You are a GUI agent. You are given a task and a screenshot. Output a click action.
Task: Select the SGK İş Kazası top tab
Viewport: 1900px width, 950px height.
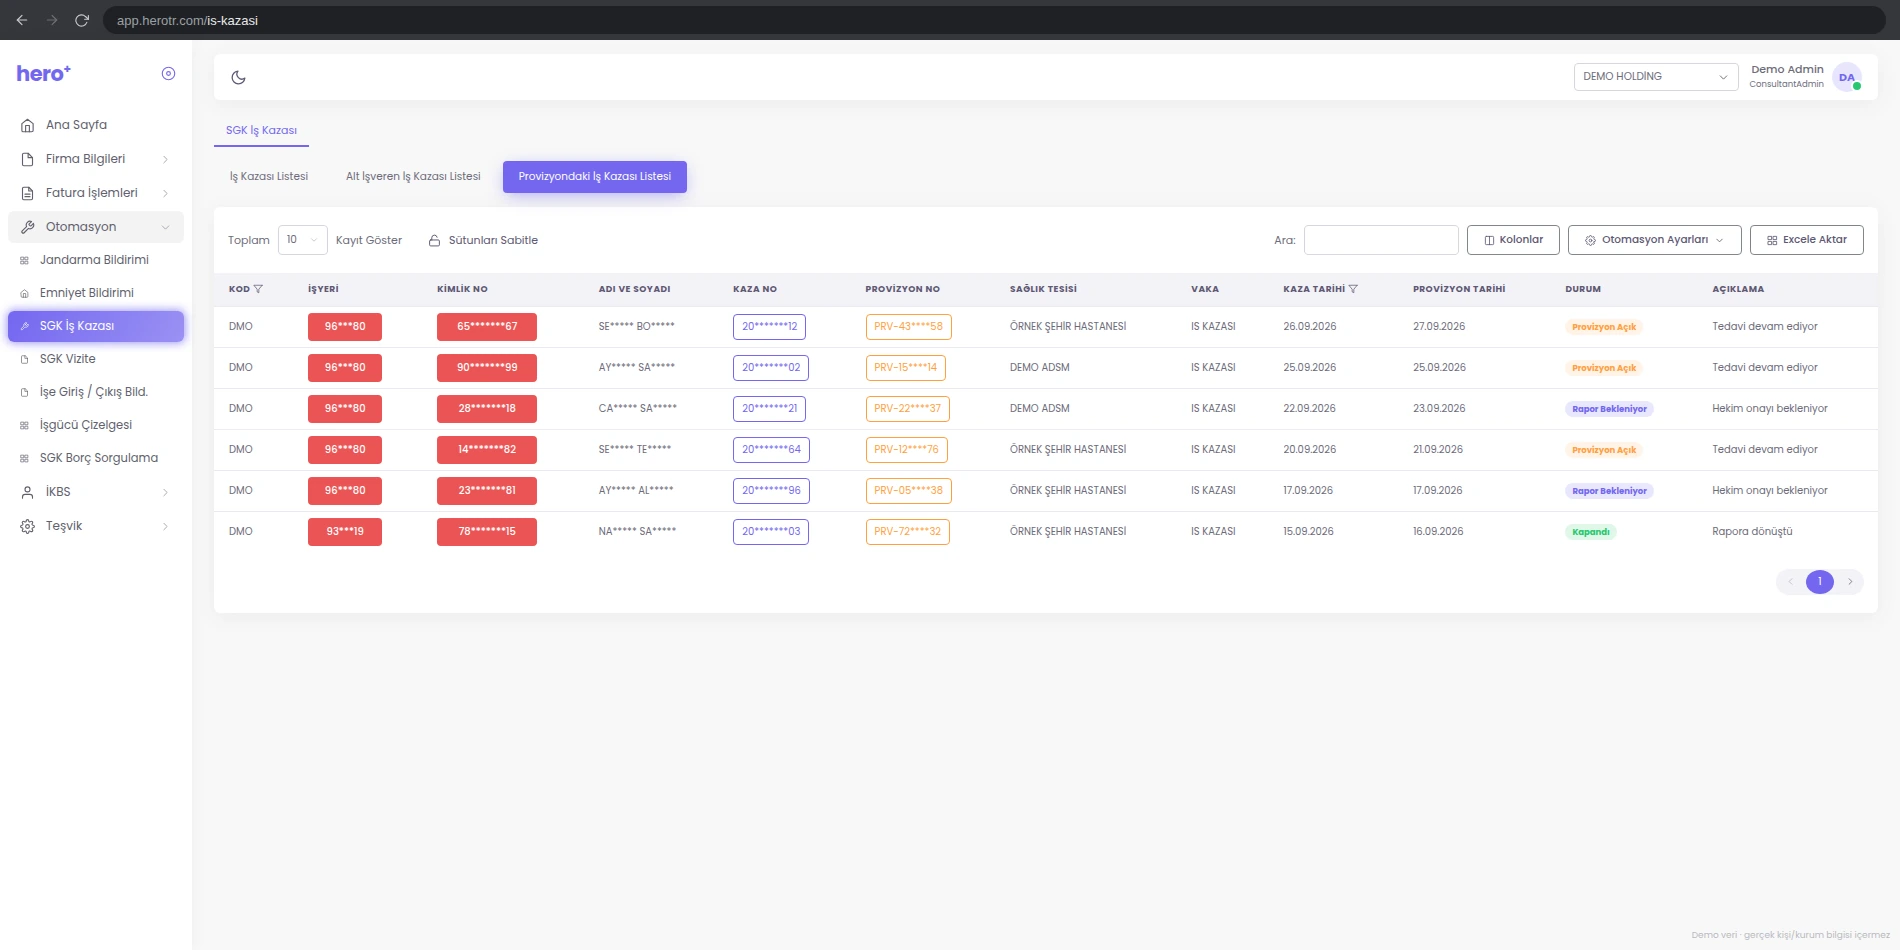pyautogui.click(x=261, y=131)
